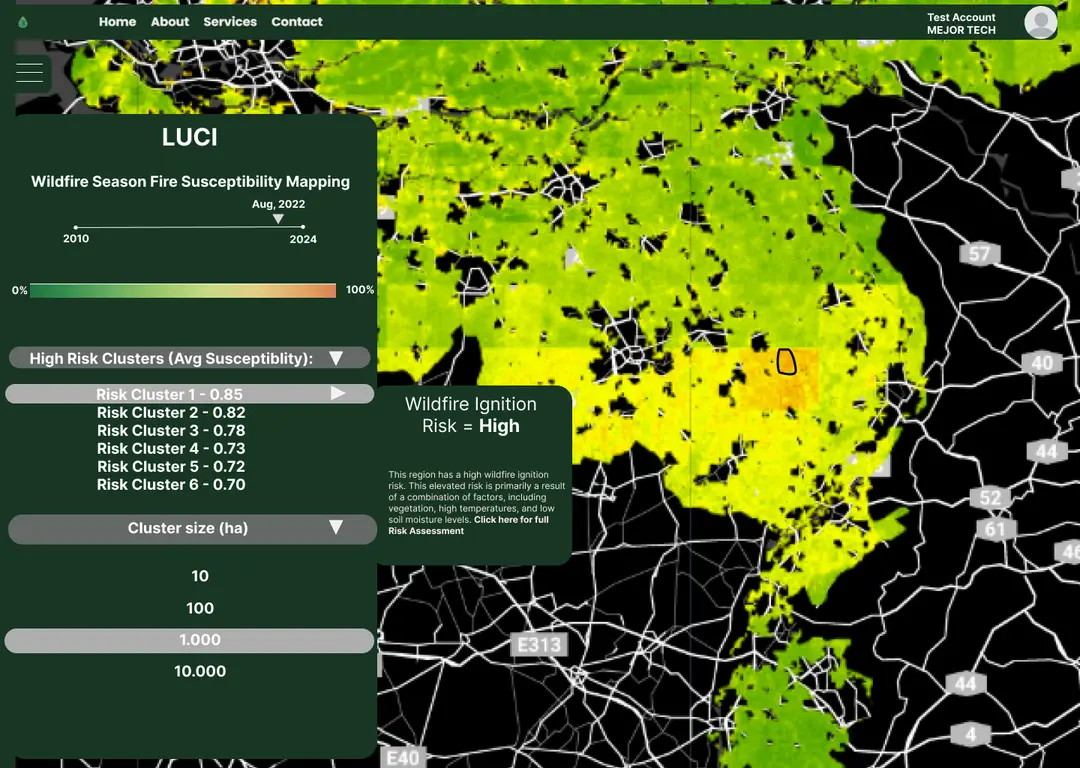Click the LUCI panel title

click(x=189, y=137)
